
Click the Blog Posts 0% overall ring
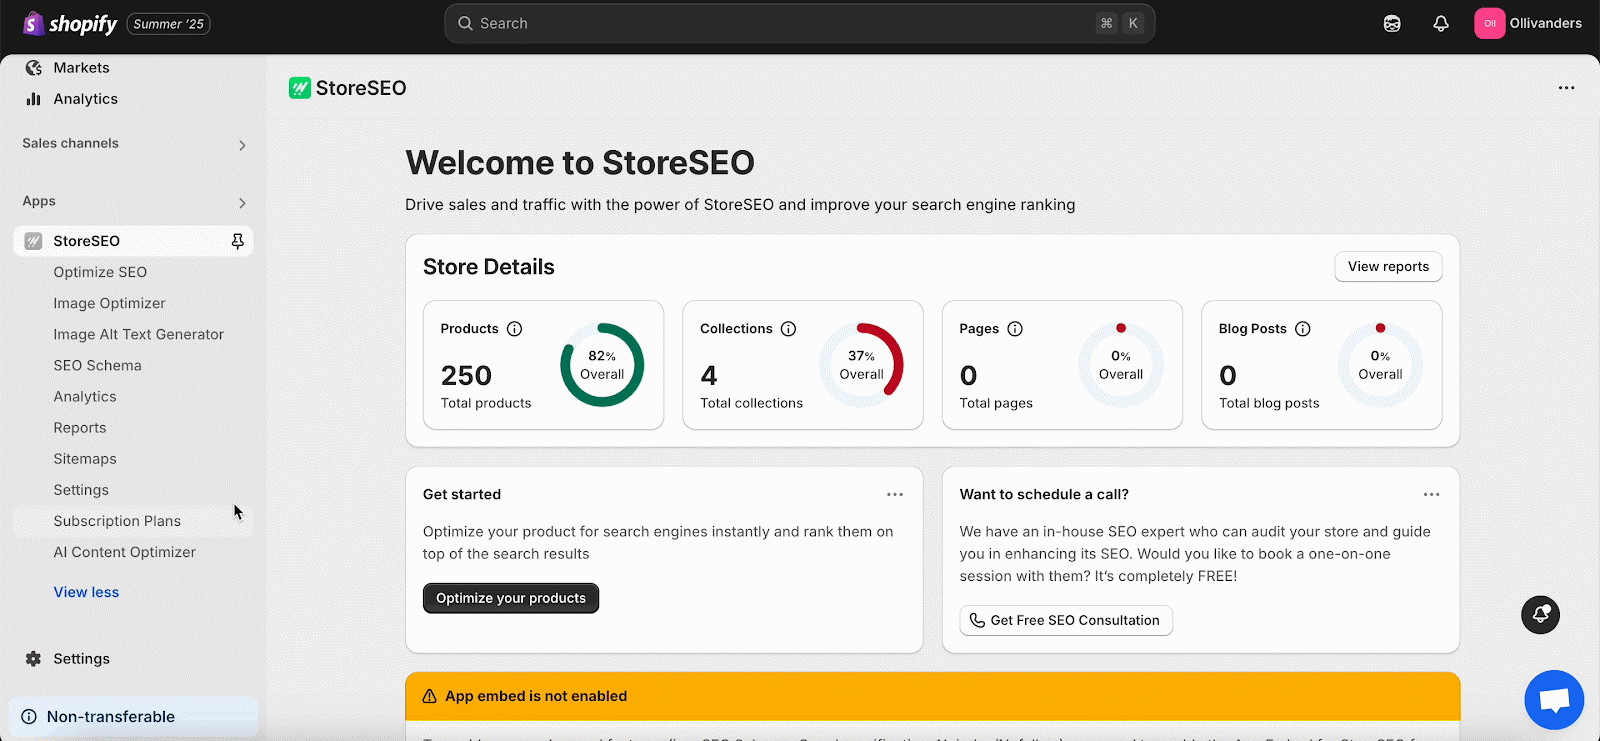tap(1380, 365)
